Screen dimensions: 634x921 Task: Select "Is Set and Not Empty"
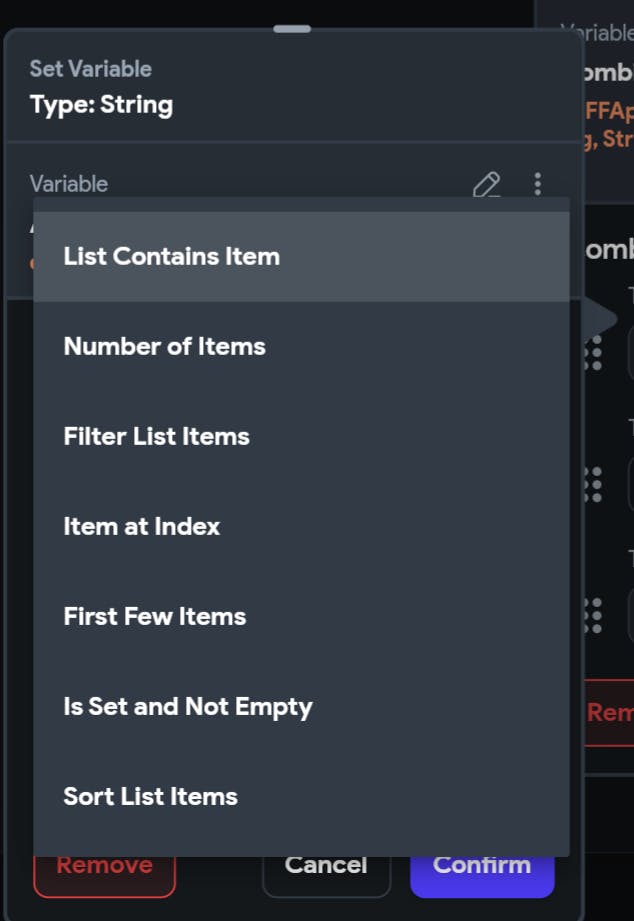point(188,707)
